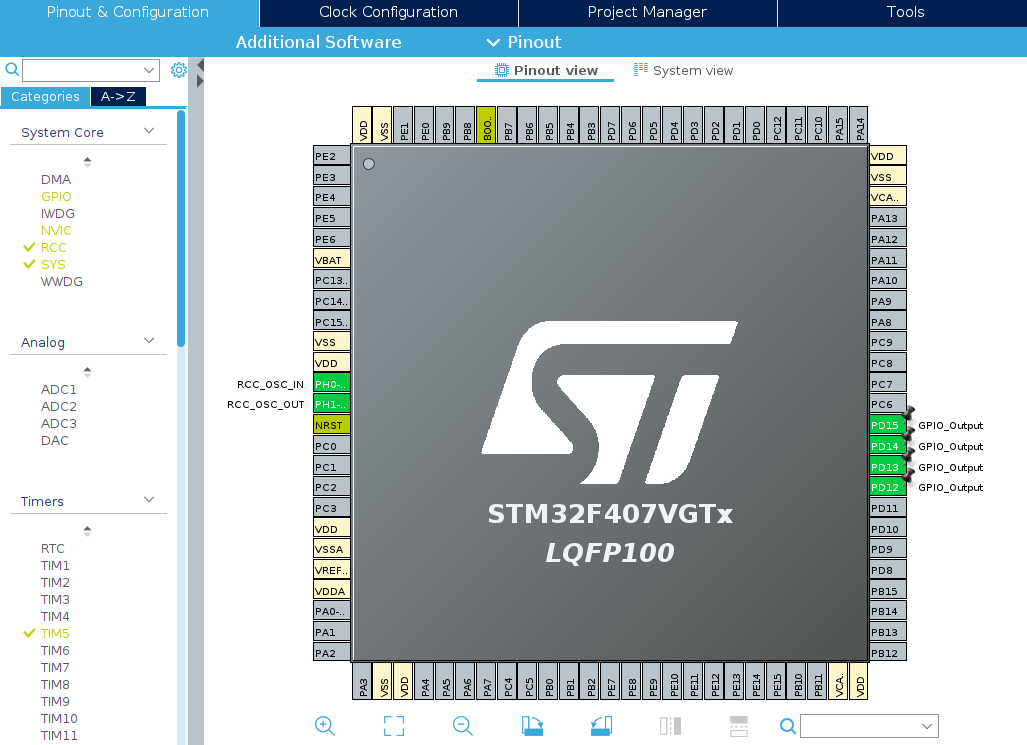The height and width of the screenshot is (745, 1027).
Task: Select ADC3 peripheral
Action: 59,423
